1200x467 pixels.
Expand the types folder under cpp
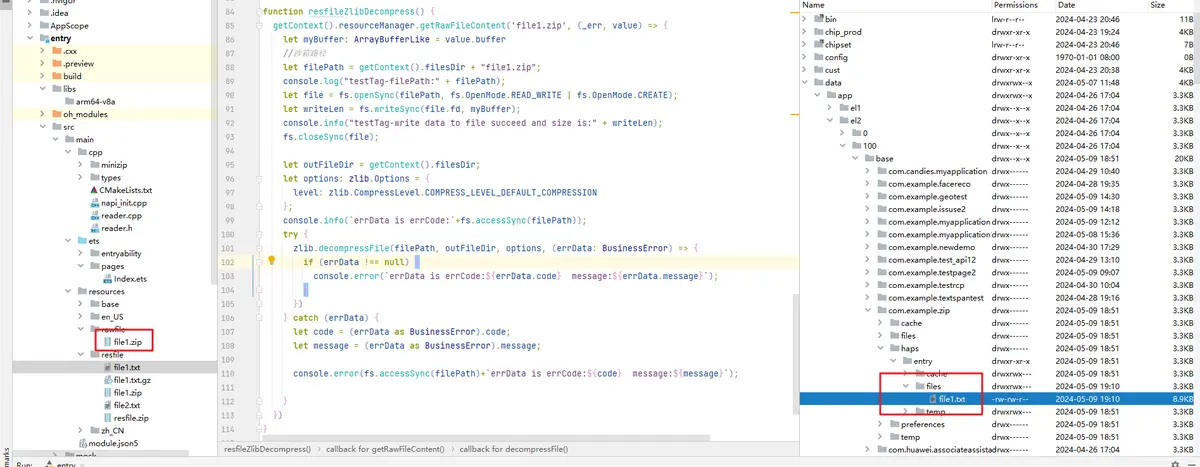click(78, 177)
